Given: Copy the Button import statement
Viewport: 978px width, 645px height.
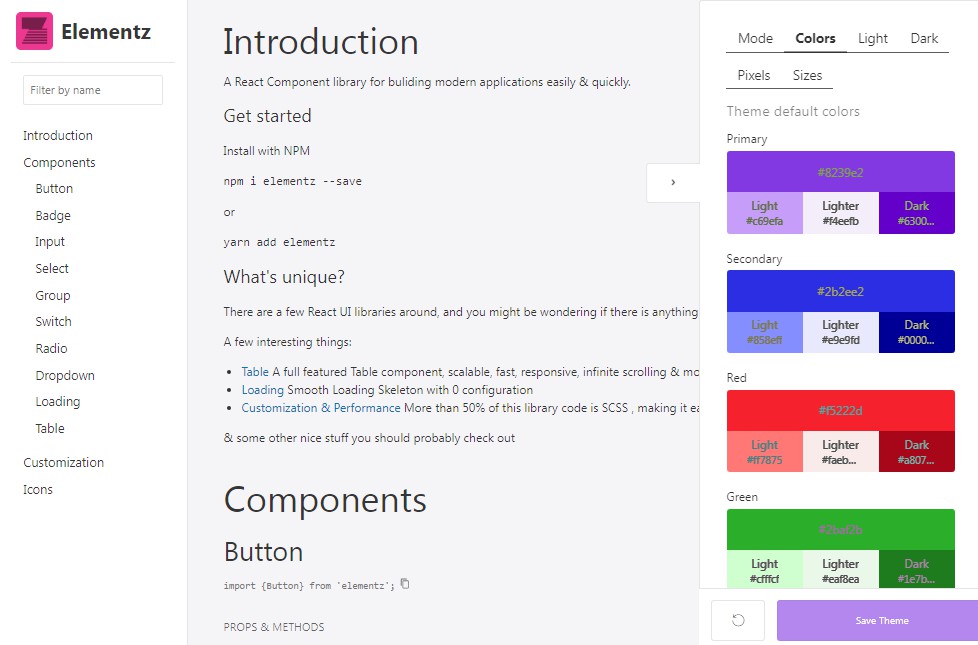Looking at the screenshot, I should (x=405, y=584).
